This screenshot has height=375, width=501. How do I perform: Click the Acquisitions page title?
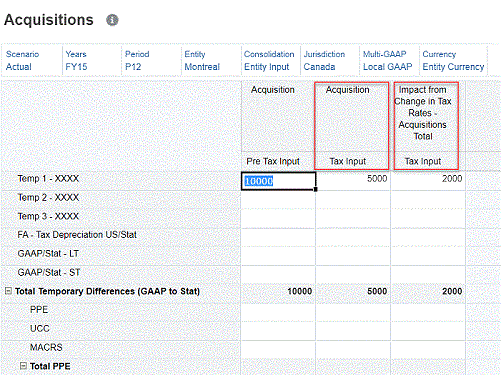[x=49, y=20]
